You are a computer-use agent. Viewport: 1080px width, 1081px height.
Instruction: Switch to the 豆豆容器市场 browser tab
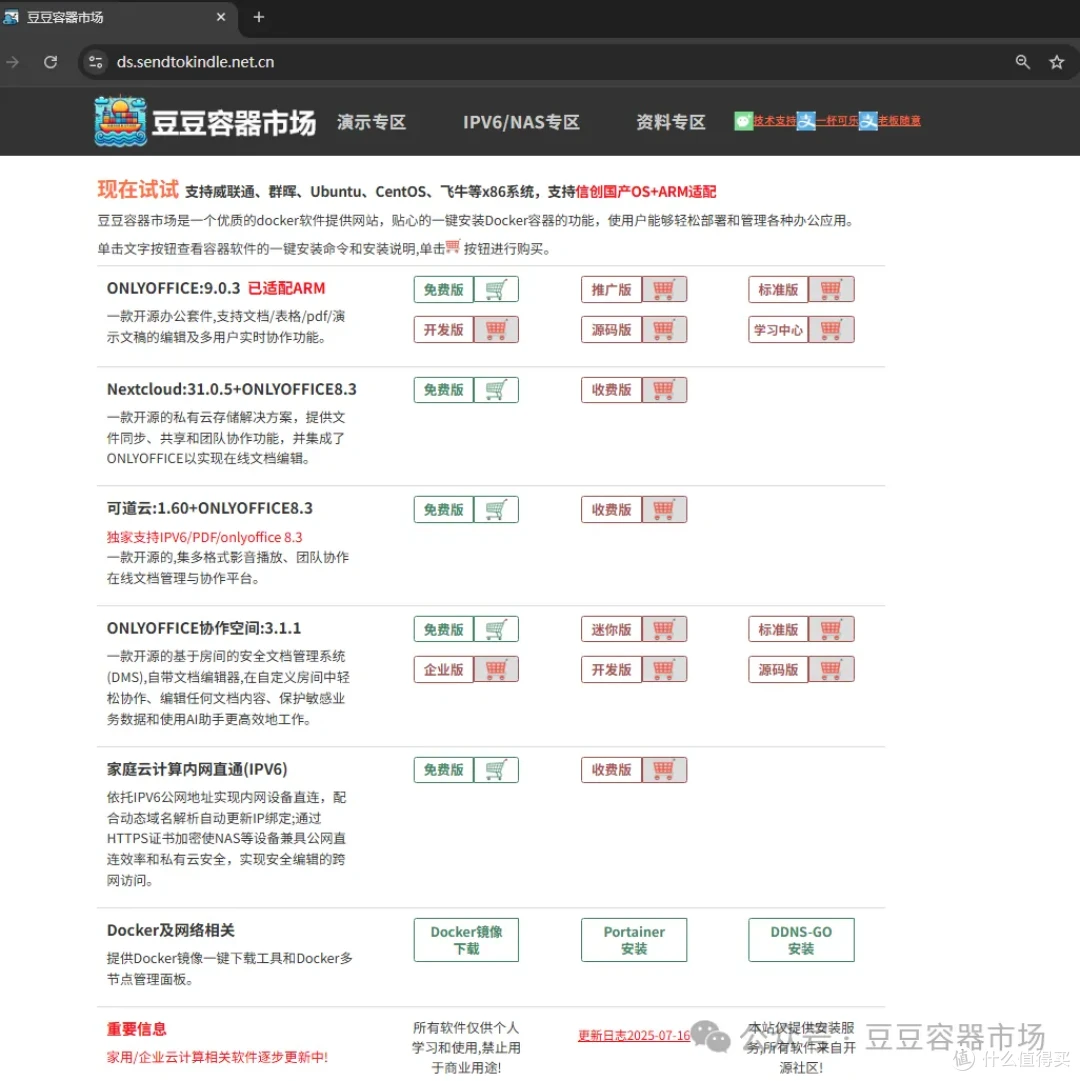click(x=117, y=17)
